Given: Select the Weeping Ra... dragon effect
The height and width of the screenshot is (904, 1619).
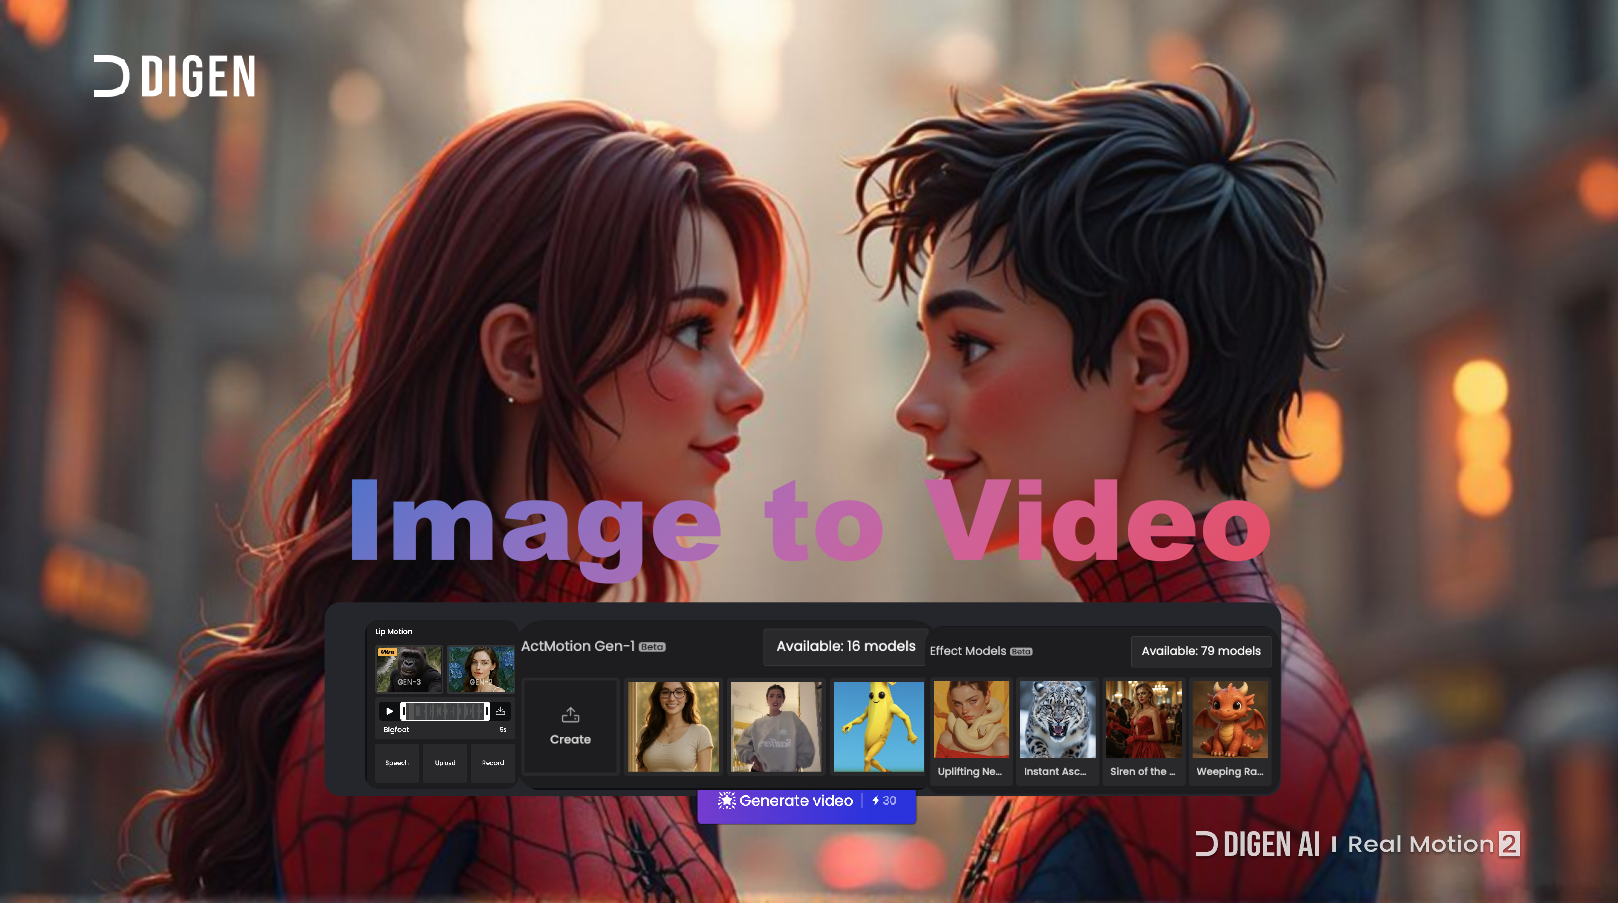Looking at the screenshot, I should coord(1230,730).
